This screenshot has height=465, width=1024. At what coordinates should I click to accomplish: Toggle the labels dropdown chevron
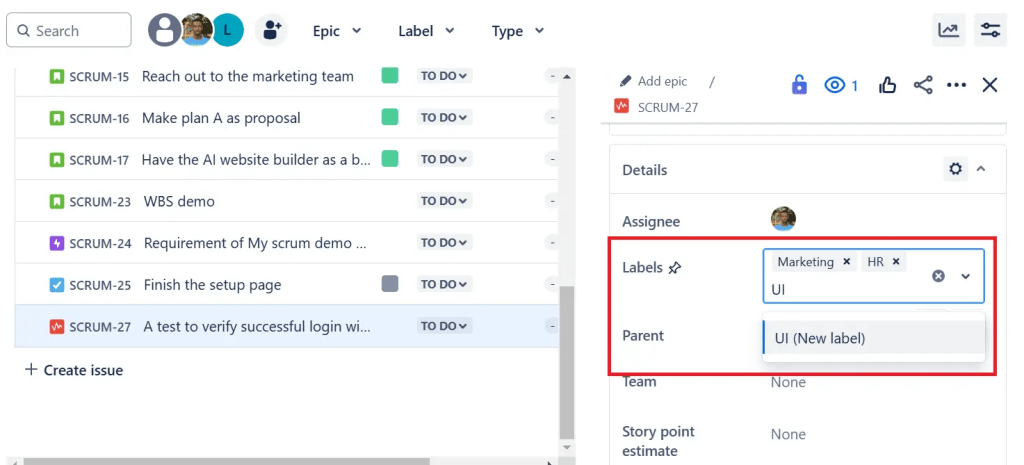[966, 276]
